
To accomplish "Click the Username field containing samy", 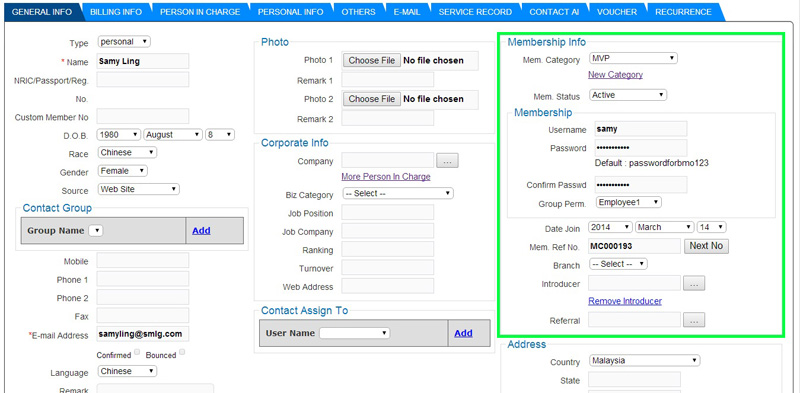I will click(x=641, y=129).
